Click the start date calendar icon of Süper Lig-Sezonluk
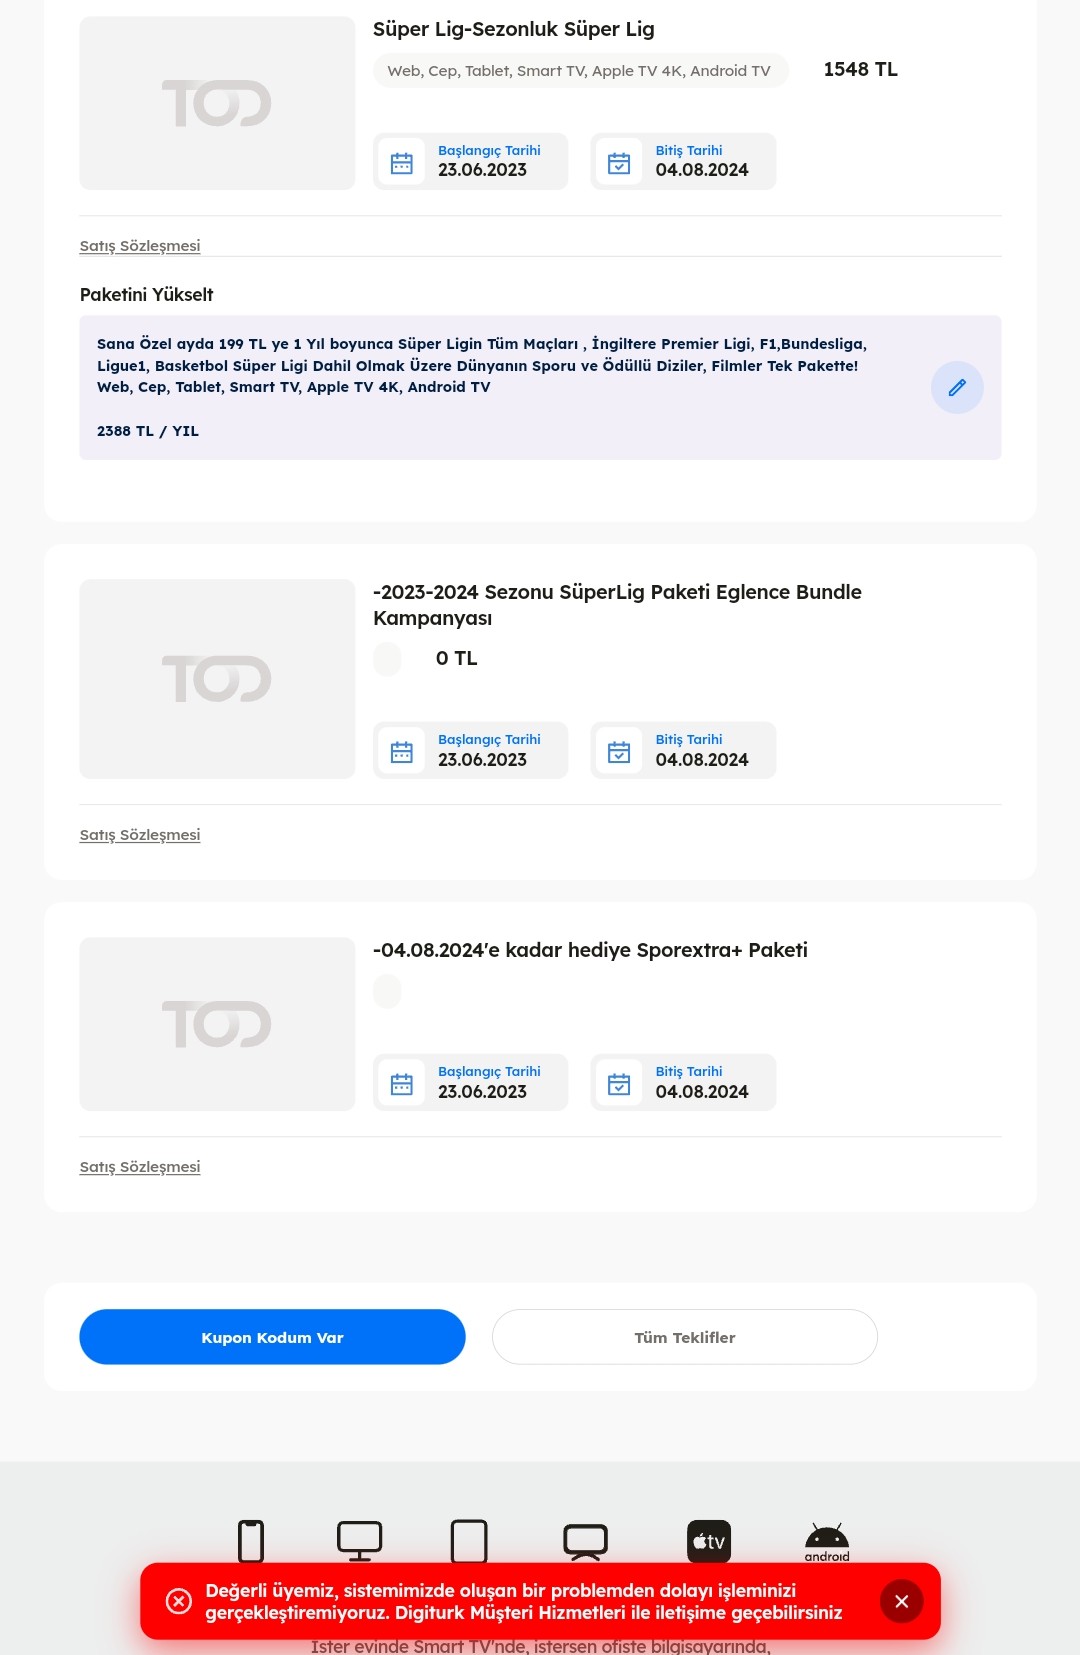This screenshot has height=1655, width=1080. [x=402, y=162]
